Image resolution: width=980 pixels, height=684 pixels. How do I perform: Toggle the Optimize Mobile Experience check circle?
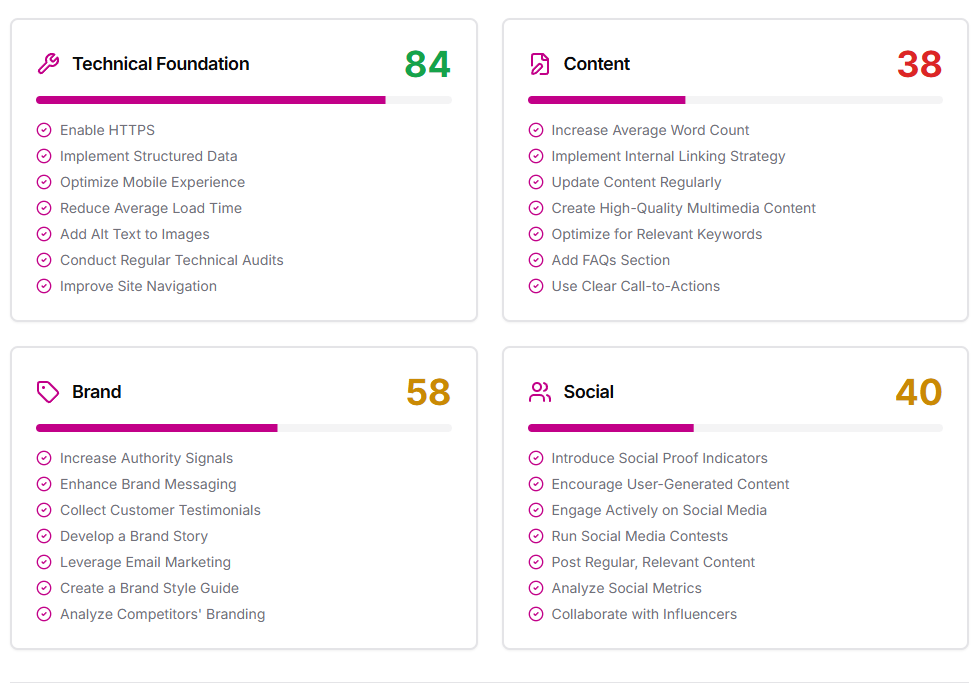[44, 182]
